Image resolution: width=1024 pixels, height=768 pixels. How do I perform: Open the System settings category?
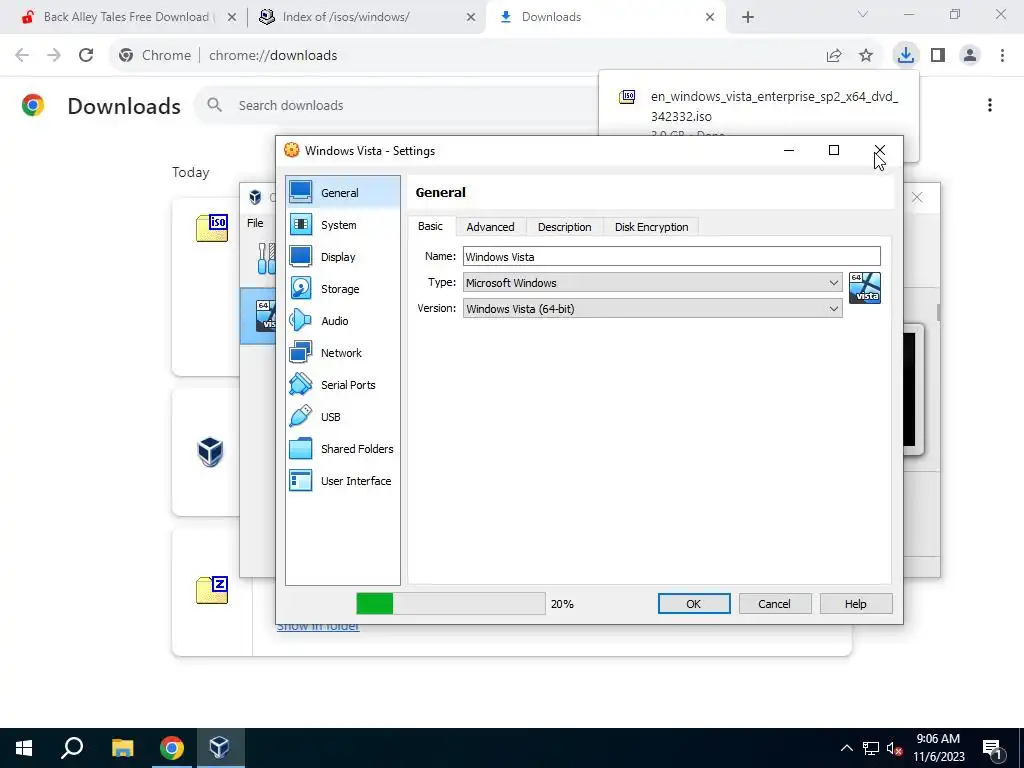(343, 225)
